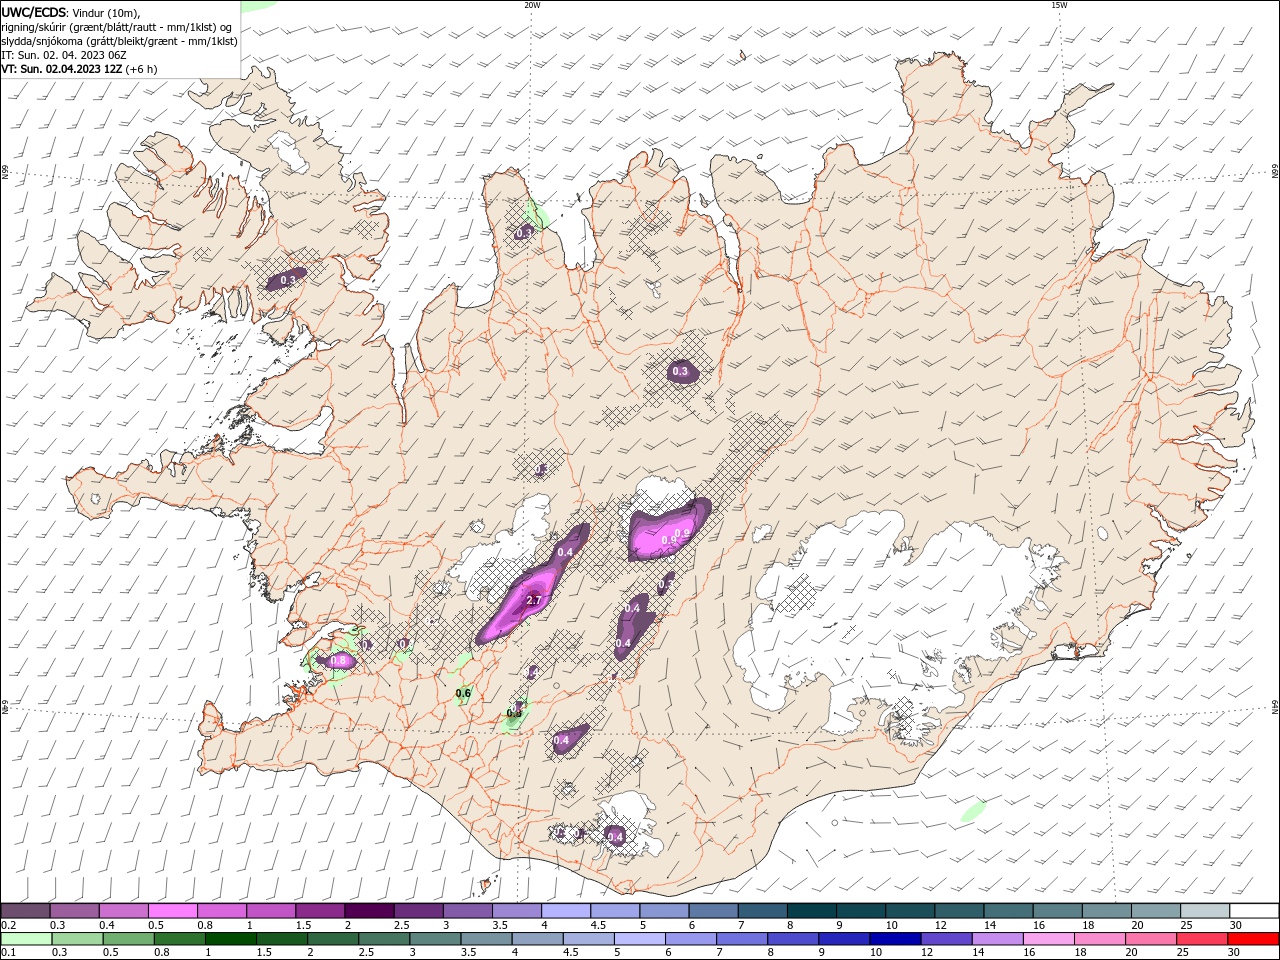Click the '20W' longitude label
The image size is (1280, 960).
532,5
